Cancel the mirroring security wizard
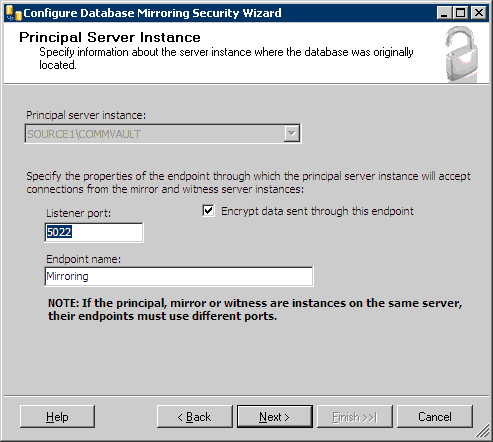493x442 pixels. point(435,416)
